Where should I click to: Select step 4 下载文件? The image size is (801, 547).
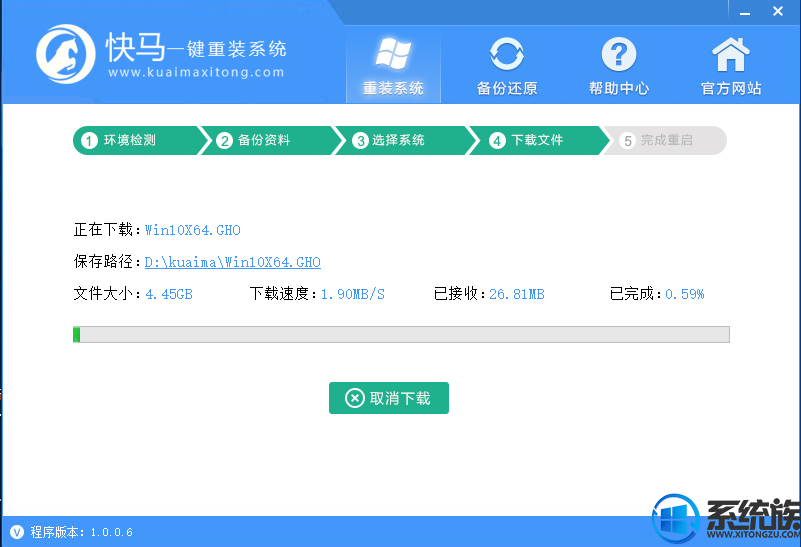pos(537,140)
